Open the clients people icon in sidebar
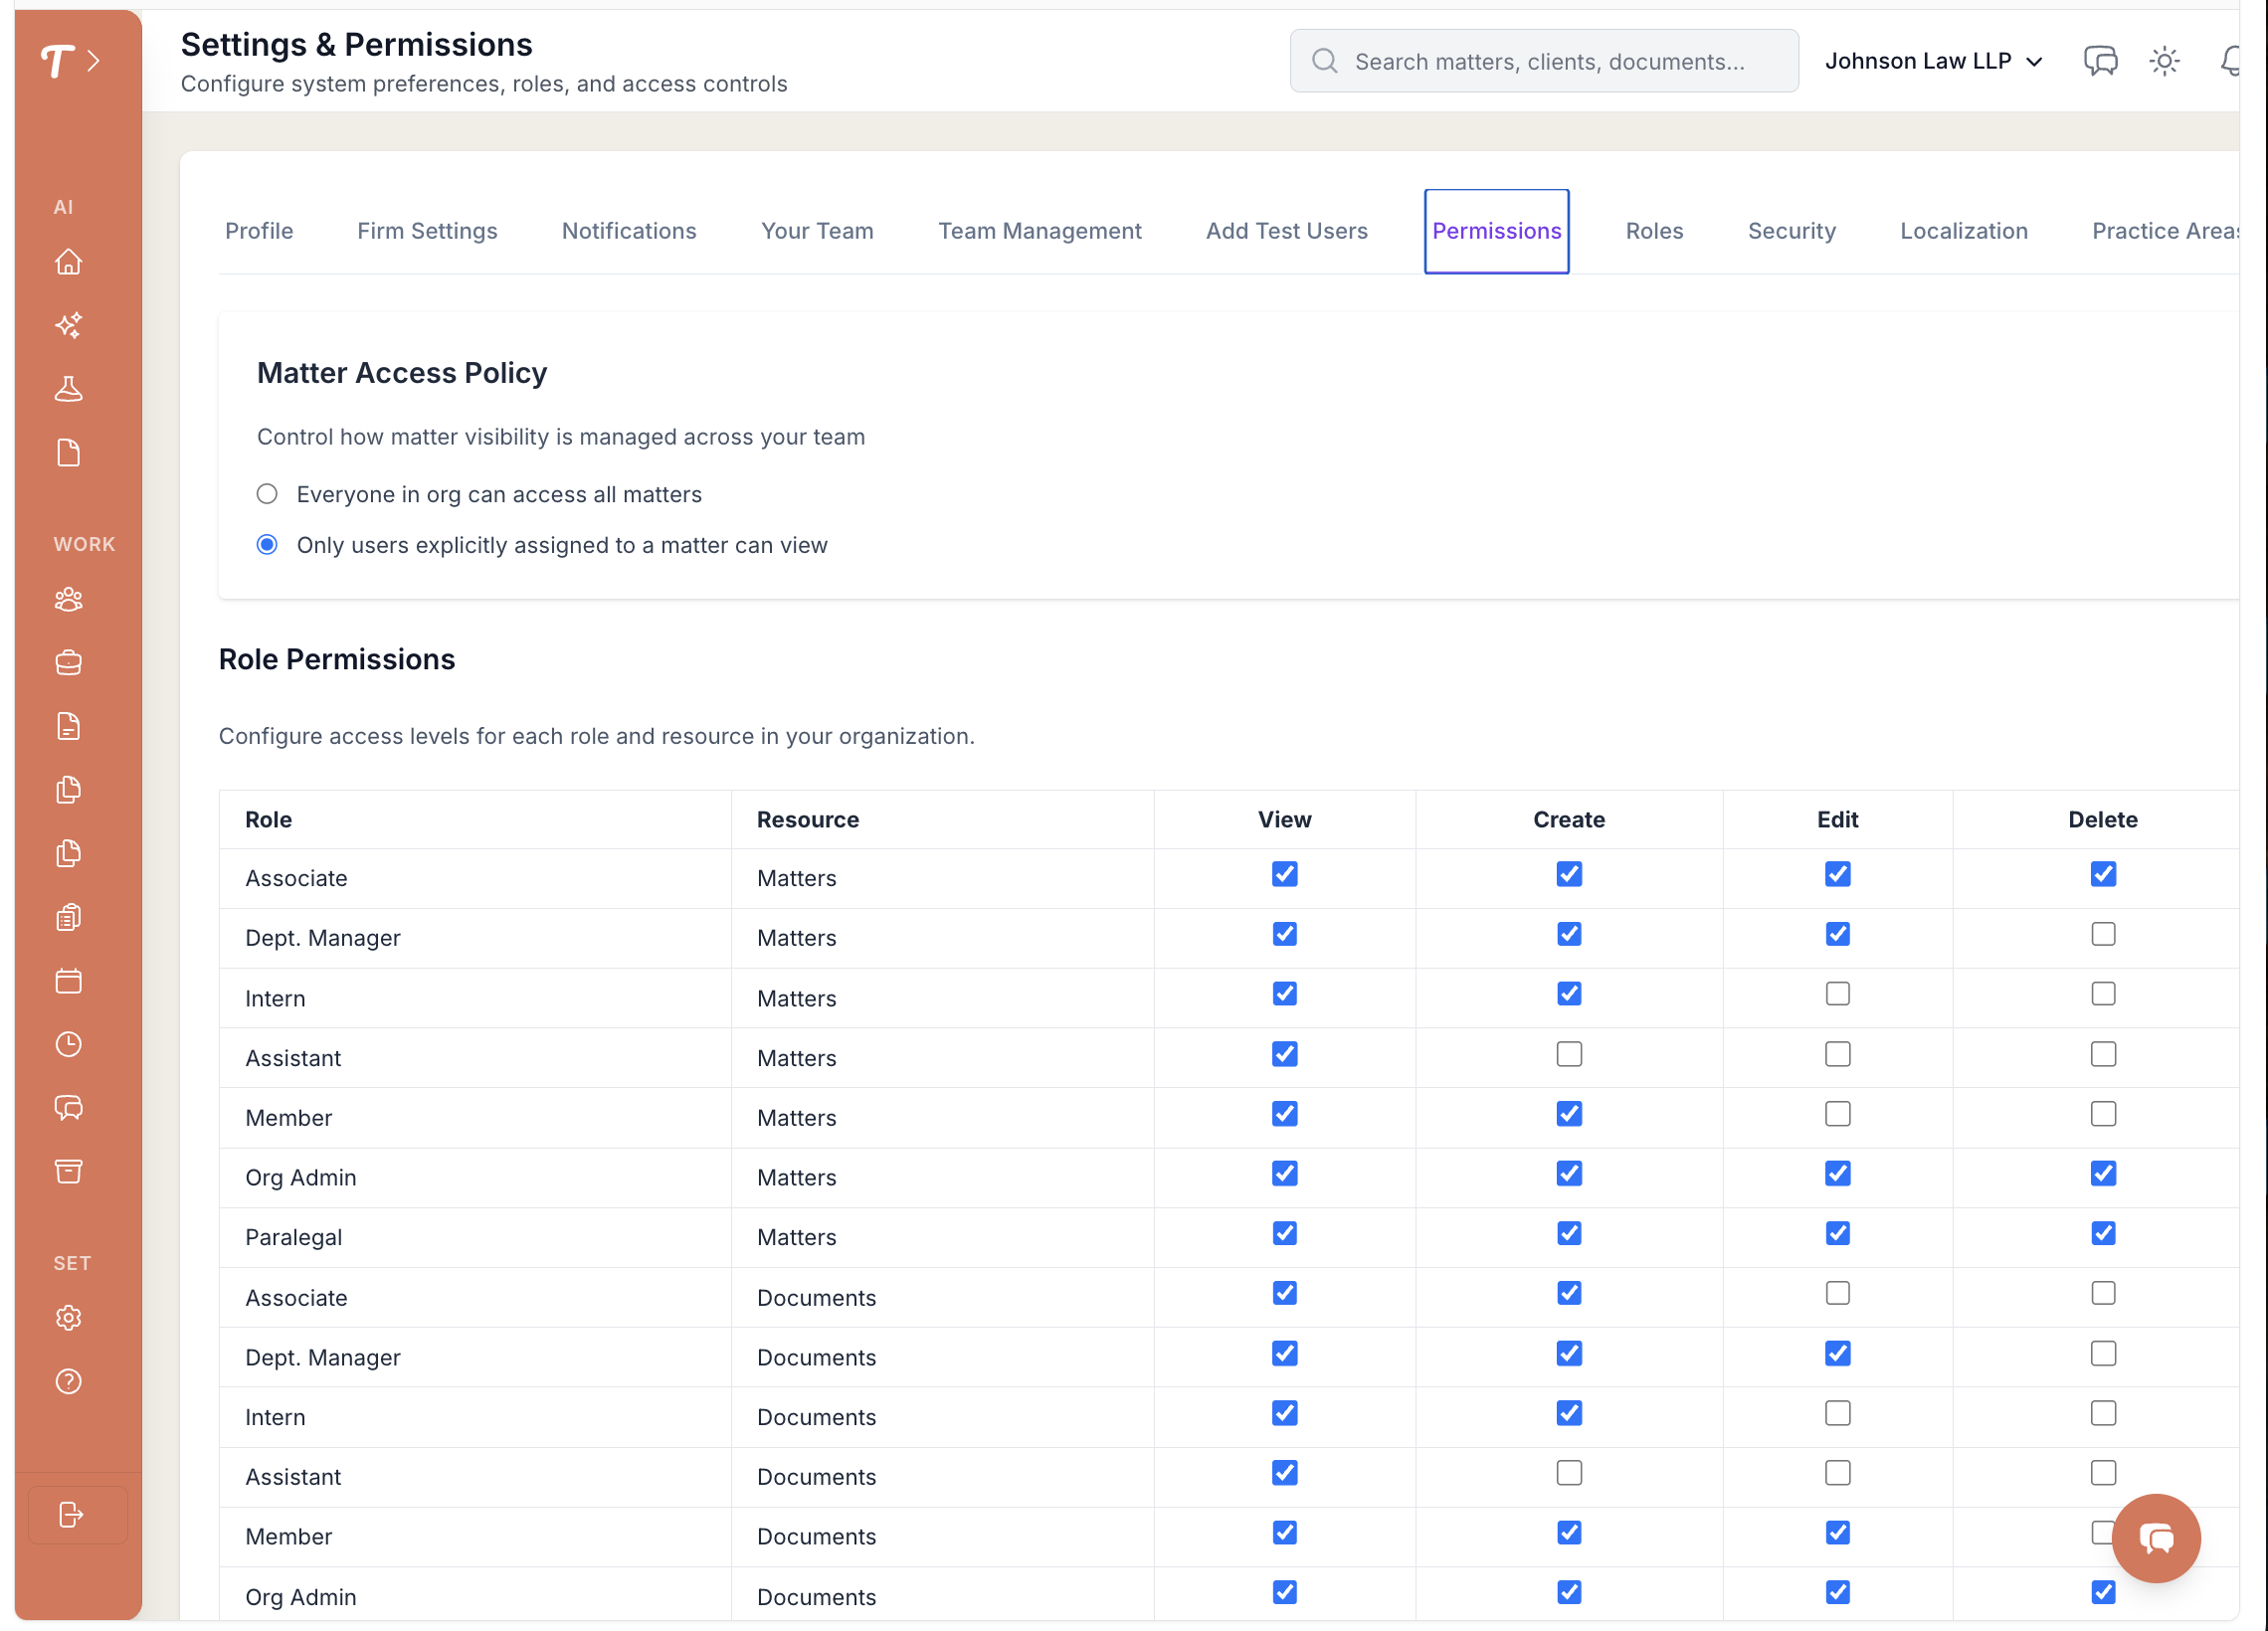Screen dimensions: 2268x1631 pos(68,599)
